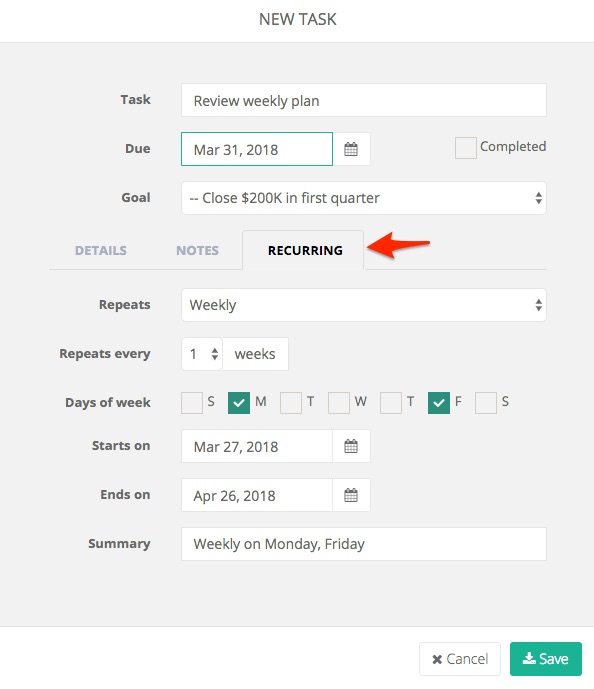
Task: Cancel the new task dialog
Action: tap(460, 659)
